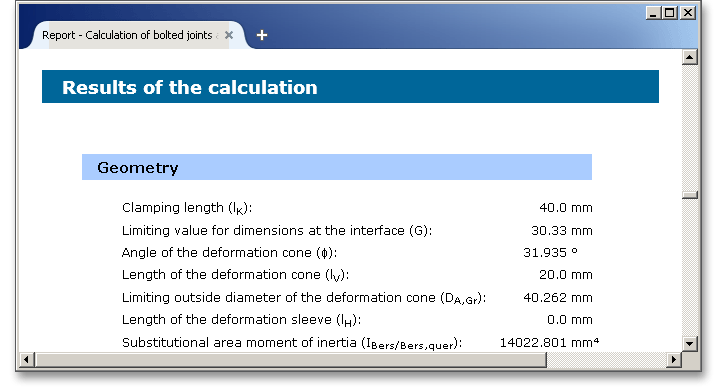Click the horizontal scrollbar thumb
The width and height of the screenshot is (717, 387).
[x=291, y=360]
